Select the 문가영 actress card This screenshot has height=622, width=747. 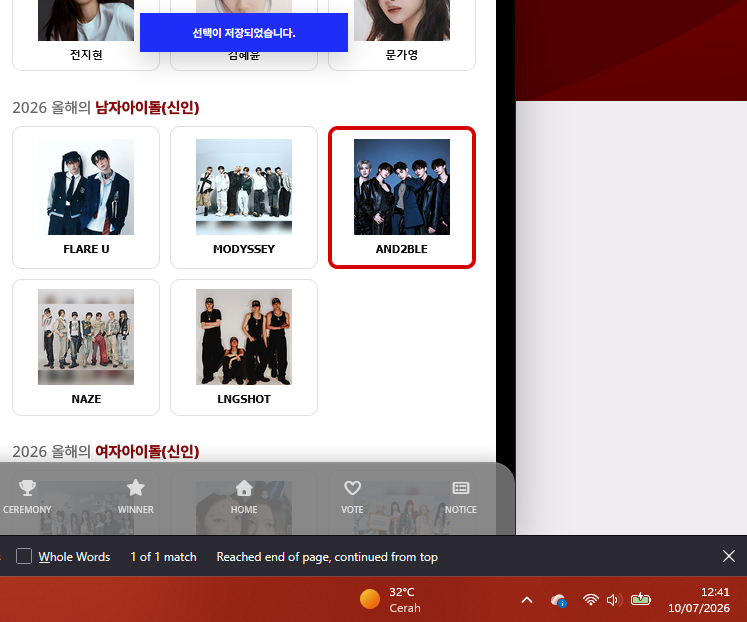(x=402, y=35)
